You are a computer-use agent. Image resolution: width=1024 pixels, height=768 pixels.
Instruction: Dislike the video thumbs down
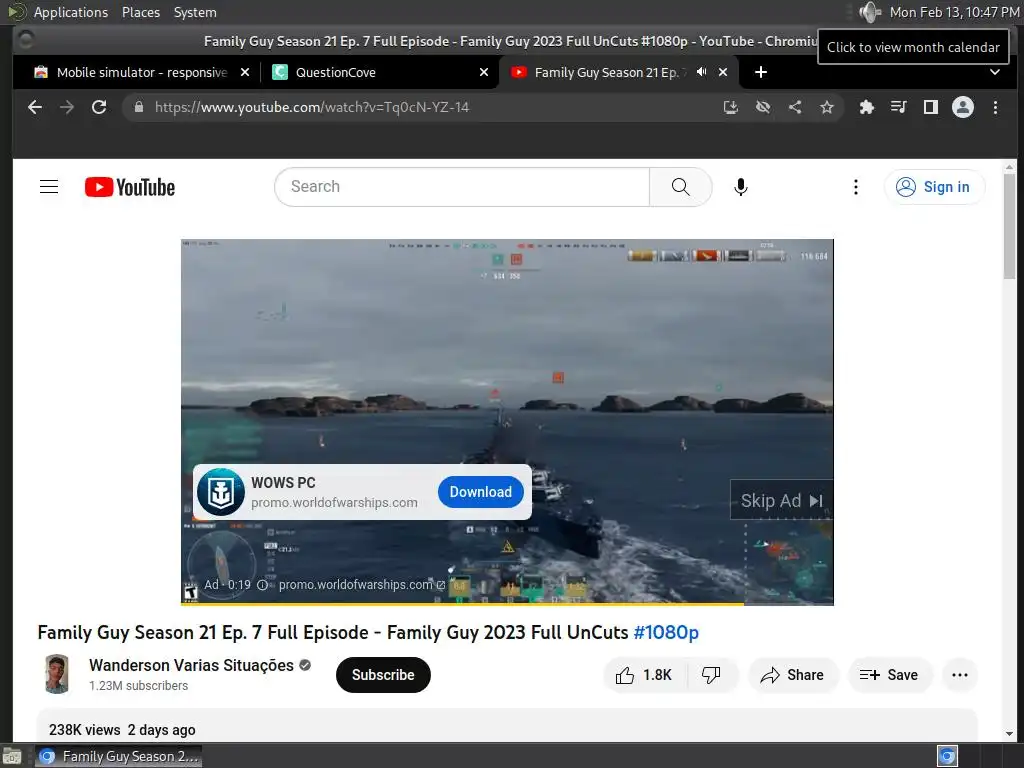click(711, 675)
